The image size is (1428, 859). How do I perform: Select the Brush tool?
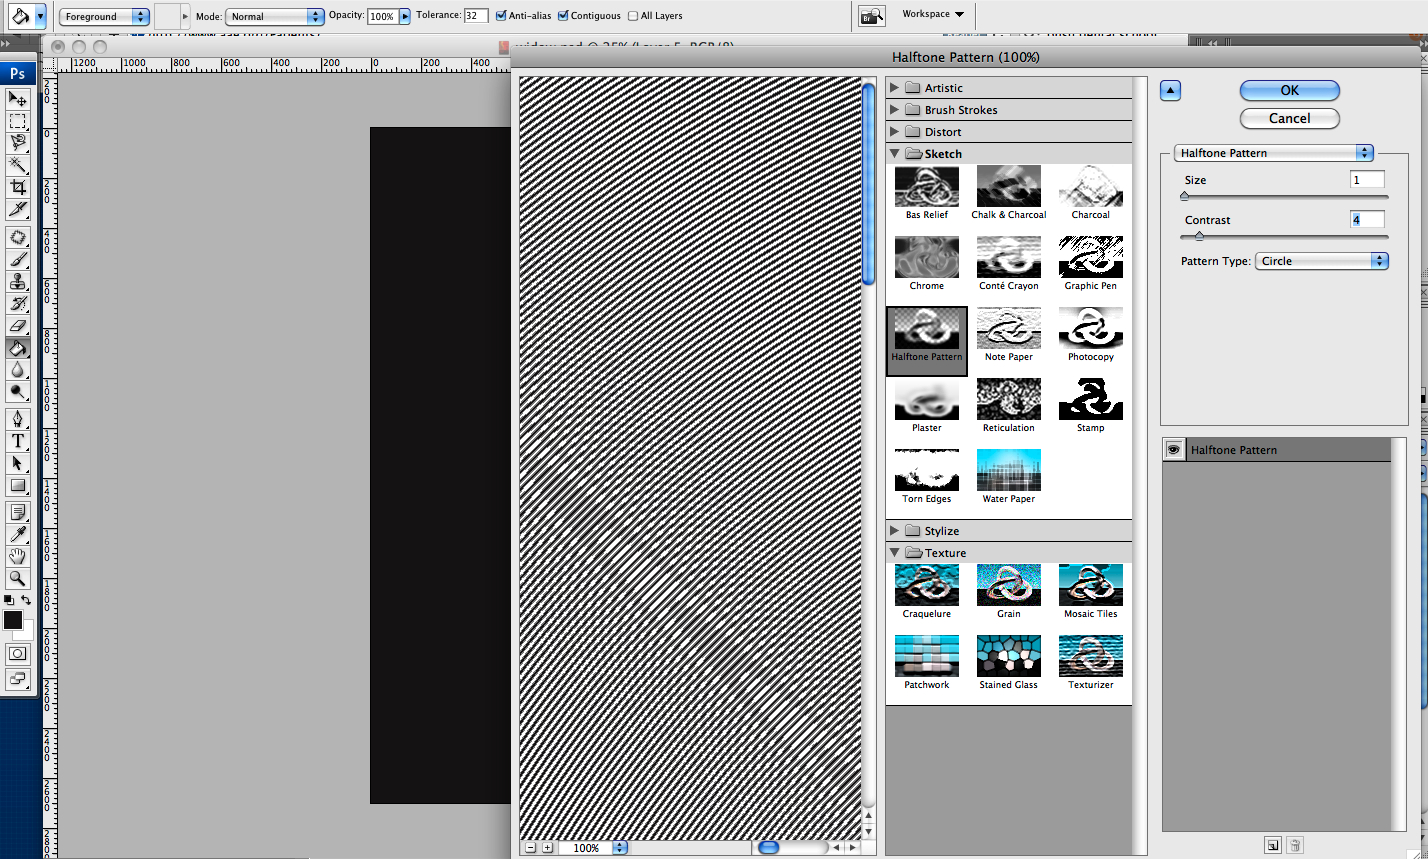18,259
